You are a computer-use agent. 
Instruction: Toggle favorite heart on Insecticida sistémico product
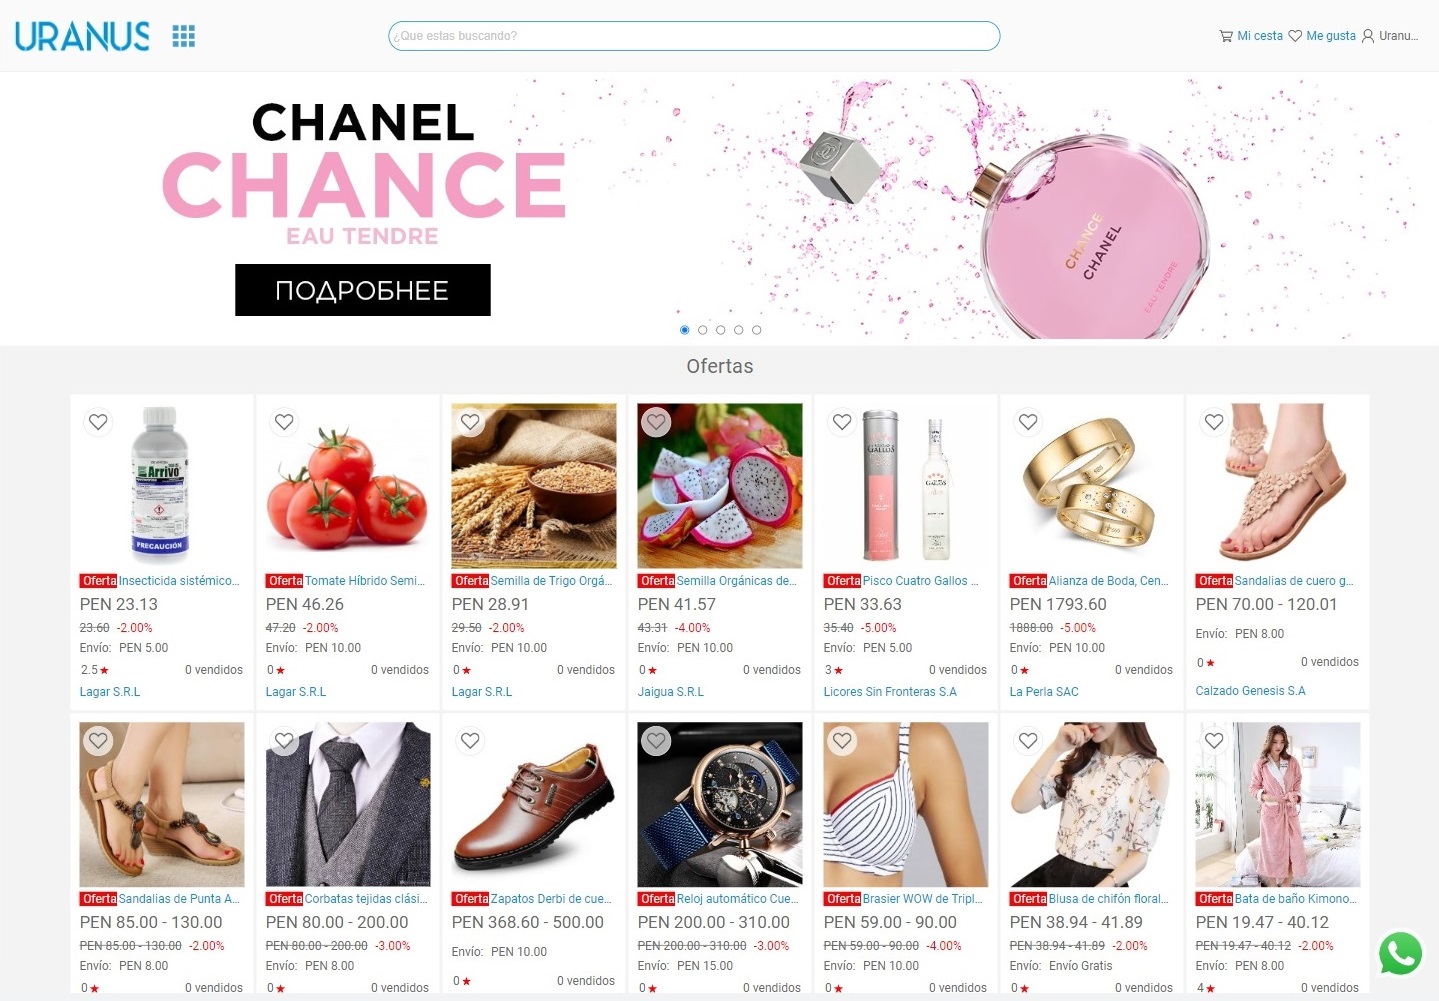pos(98,422)
